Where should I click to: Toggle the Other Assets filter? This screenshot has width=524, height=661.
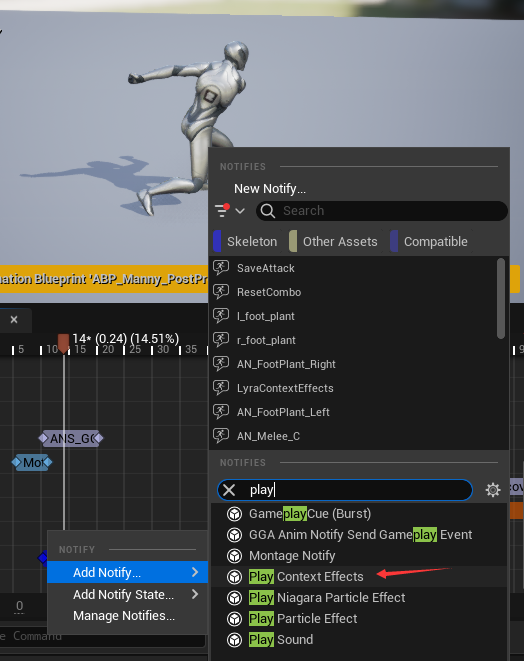point(334,242)
